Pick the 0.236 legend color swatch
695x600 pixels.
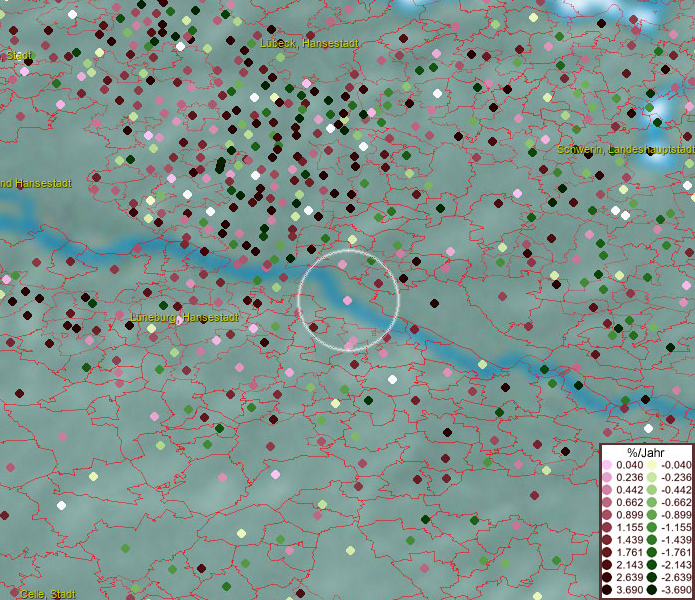[x=607, y=477]
